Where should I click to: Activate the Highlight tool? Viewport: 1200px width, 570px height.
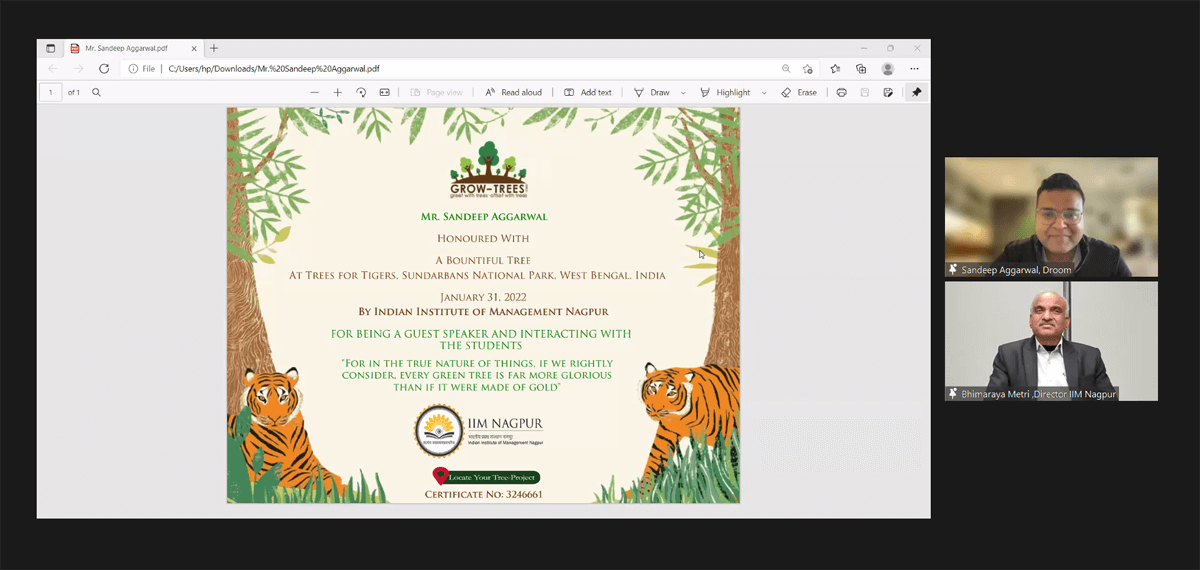tap(725, 92)
